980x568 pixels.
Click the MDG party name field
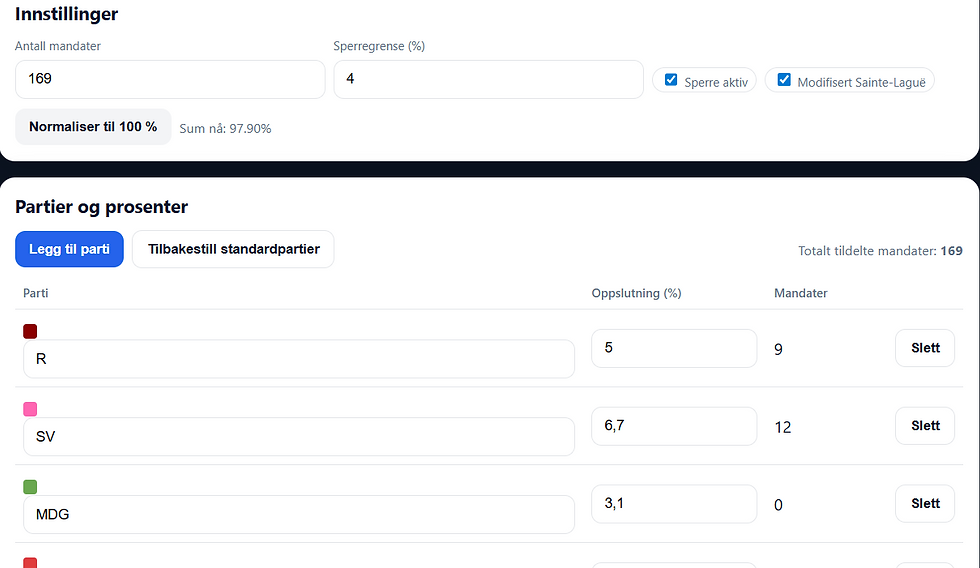tap(299, 514)
